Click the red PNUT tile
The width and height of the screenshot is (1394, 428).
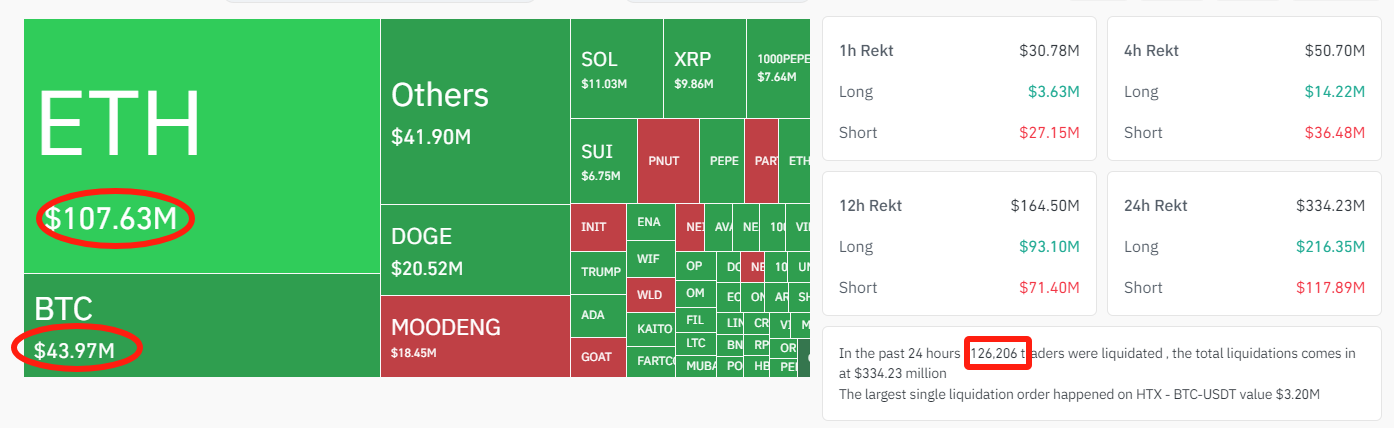pyautogui.click(x=667, y=161)
